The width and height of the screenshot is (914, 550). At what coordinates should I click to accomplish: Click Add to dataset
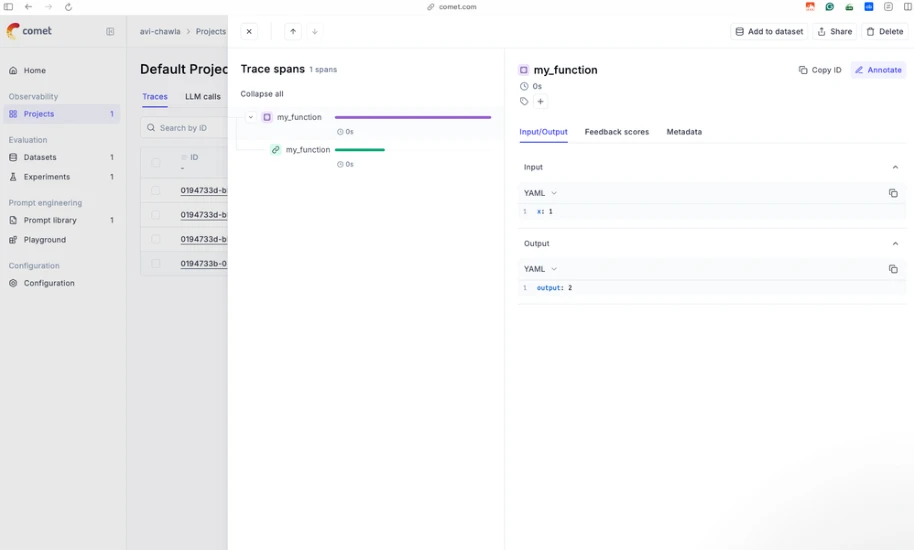(769, 31)
